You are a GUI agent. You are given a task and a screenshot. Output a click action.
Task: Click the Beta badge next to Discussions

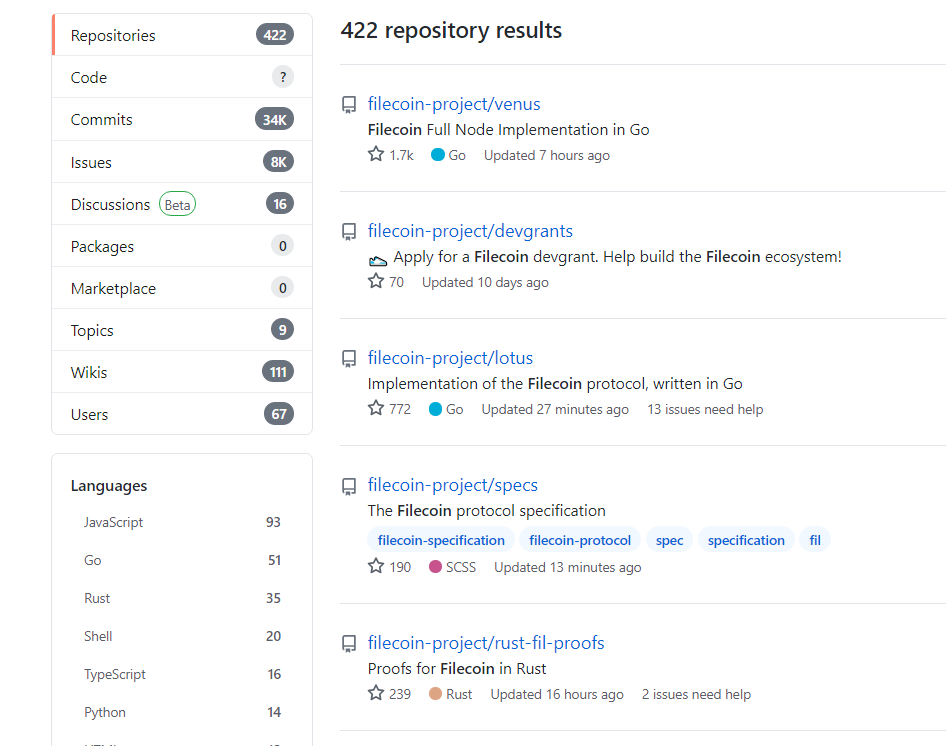coord(177,205)
